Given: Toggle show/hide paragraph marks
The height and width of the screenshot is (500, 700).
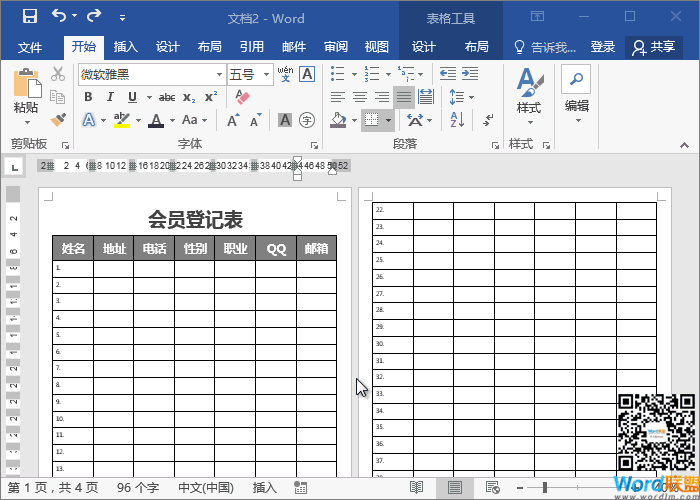Looking at the screenshot, I should pyautogui.click(x=488, y=120).
